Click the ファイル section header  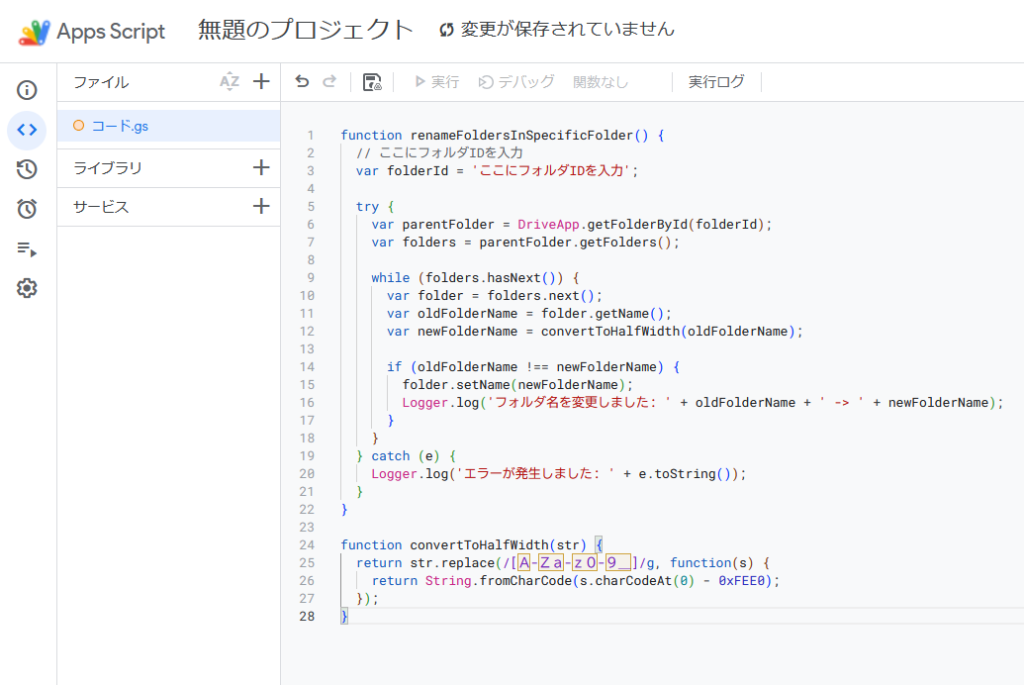click(101, 82)
